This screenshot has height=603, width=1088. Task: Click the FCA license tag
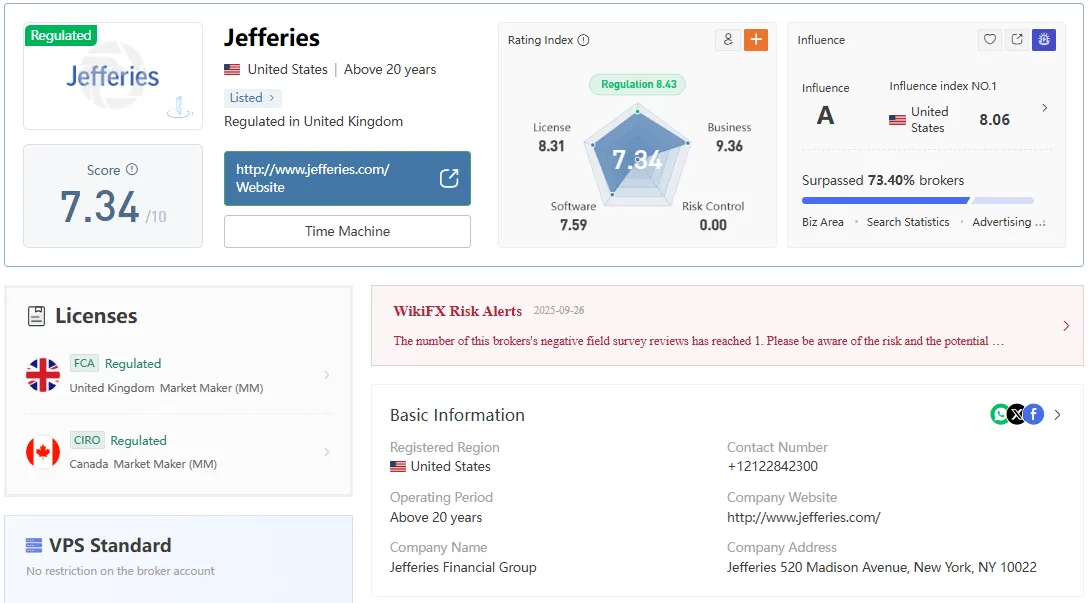click(84, 363)
